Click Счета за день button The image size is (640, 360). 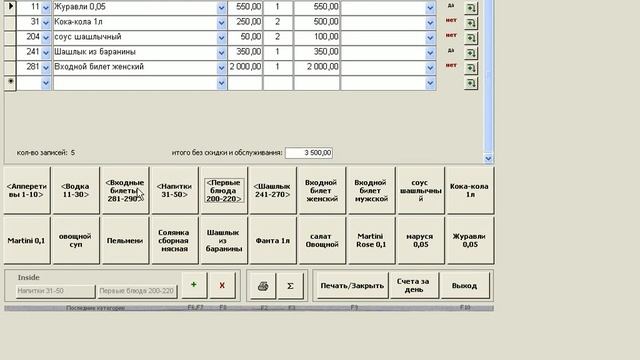tap(414, 286)
